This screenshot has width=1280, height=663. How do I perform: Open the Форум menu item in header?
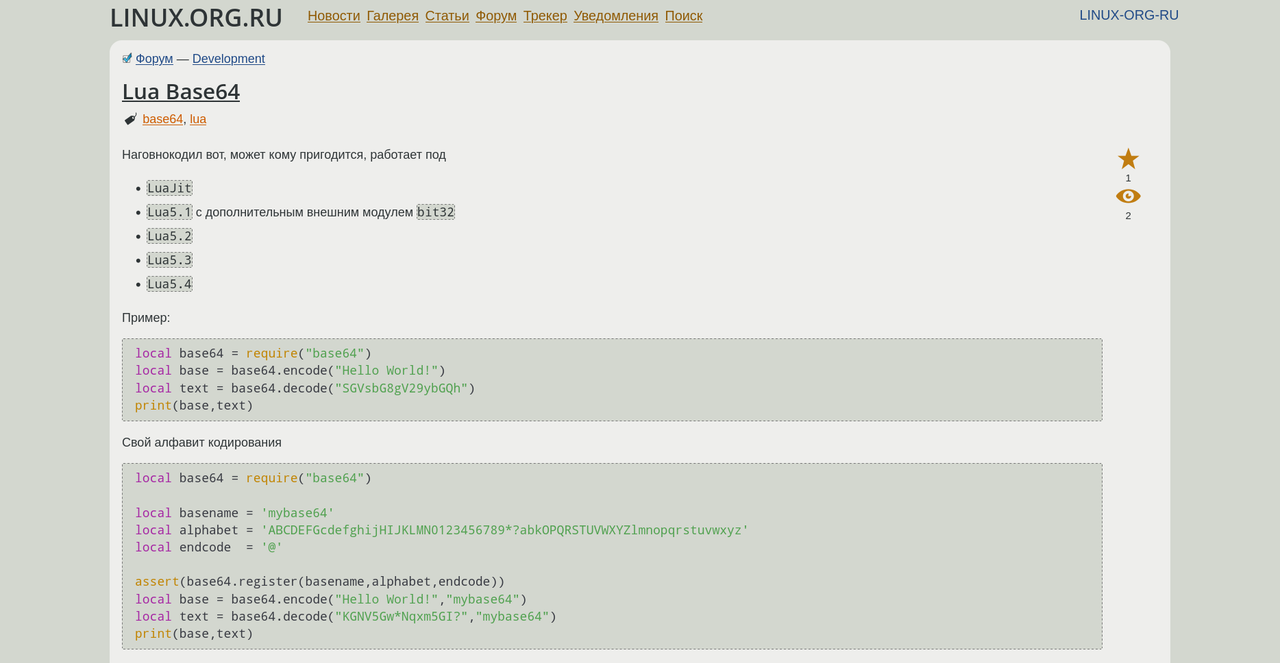click(496, 16)
